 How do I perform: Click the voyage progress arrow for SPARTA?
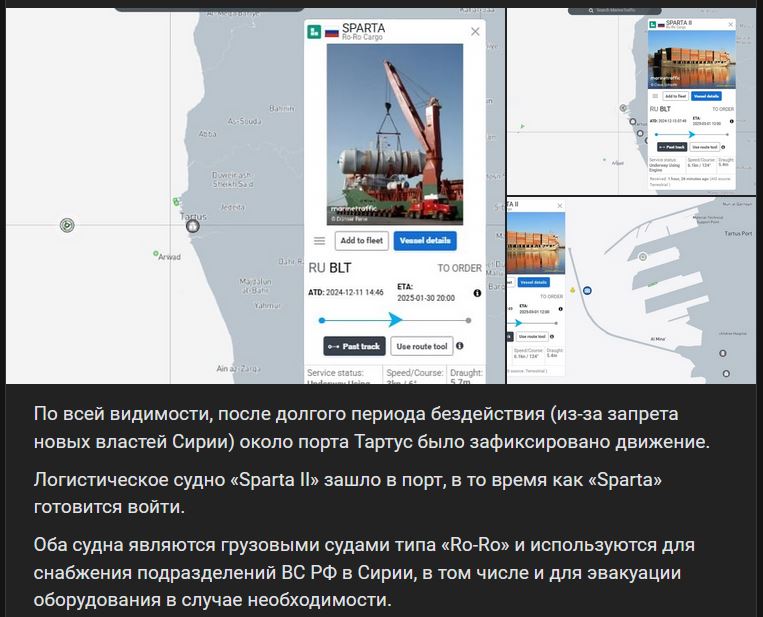pyautogui.click(x=395, y=320)
